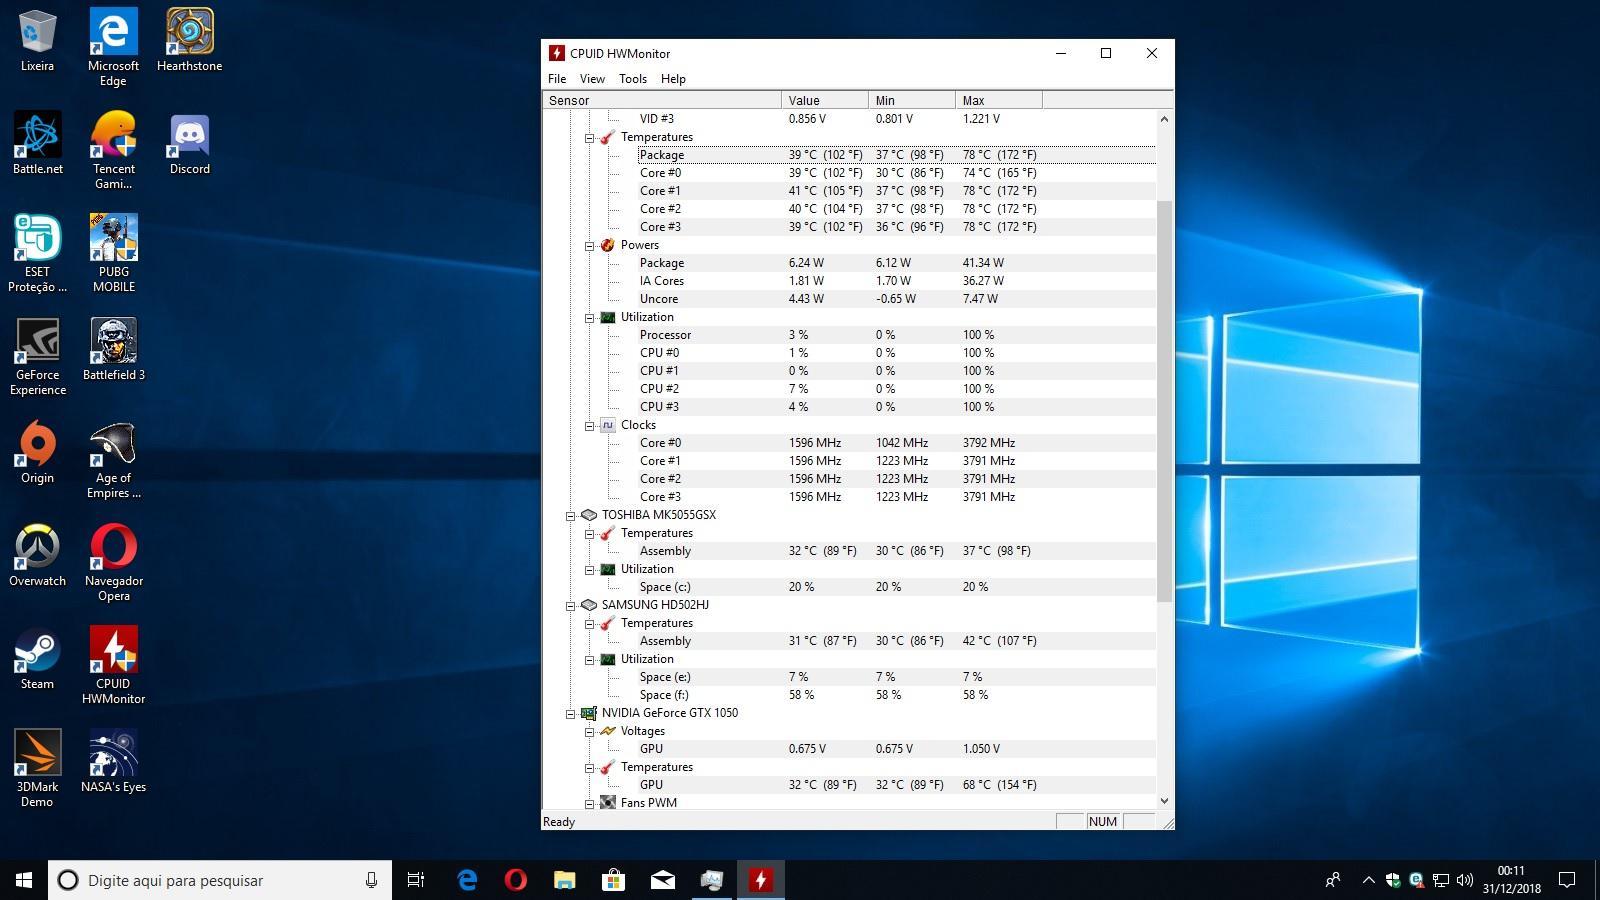Click the HWMonitor taskbar icon
This screenshot has height=900, width=1600.
pos(760,880)
